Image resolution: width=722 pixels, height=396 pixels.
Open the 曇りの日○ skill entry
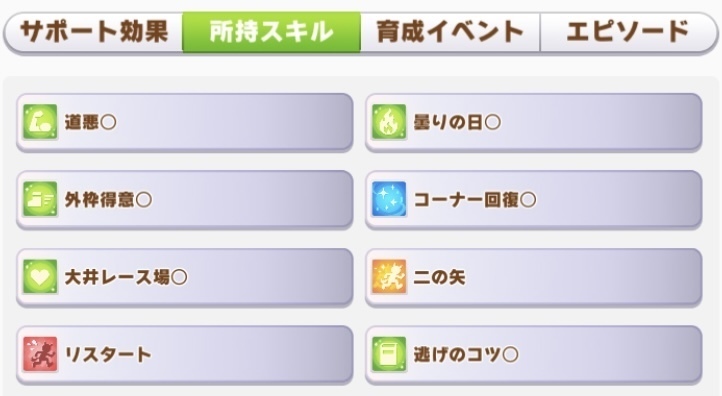pyautogui.click(x=534, y=122)
